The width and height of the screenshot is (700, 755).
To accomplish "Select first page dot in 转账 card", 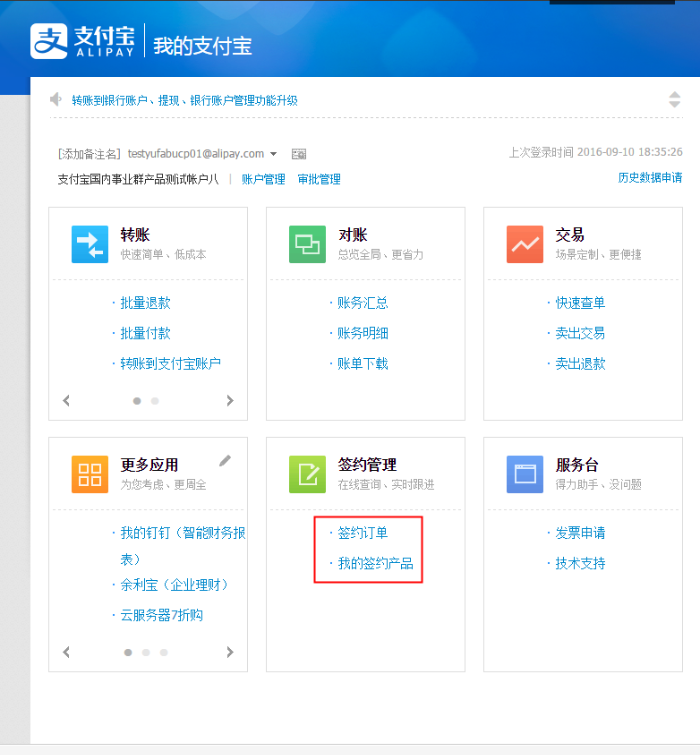I will (x=137, y=401).
